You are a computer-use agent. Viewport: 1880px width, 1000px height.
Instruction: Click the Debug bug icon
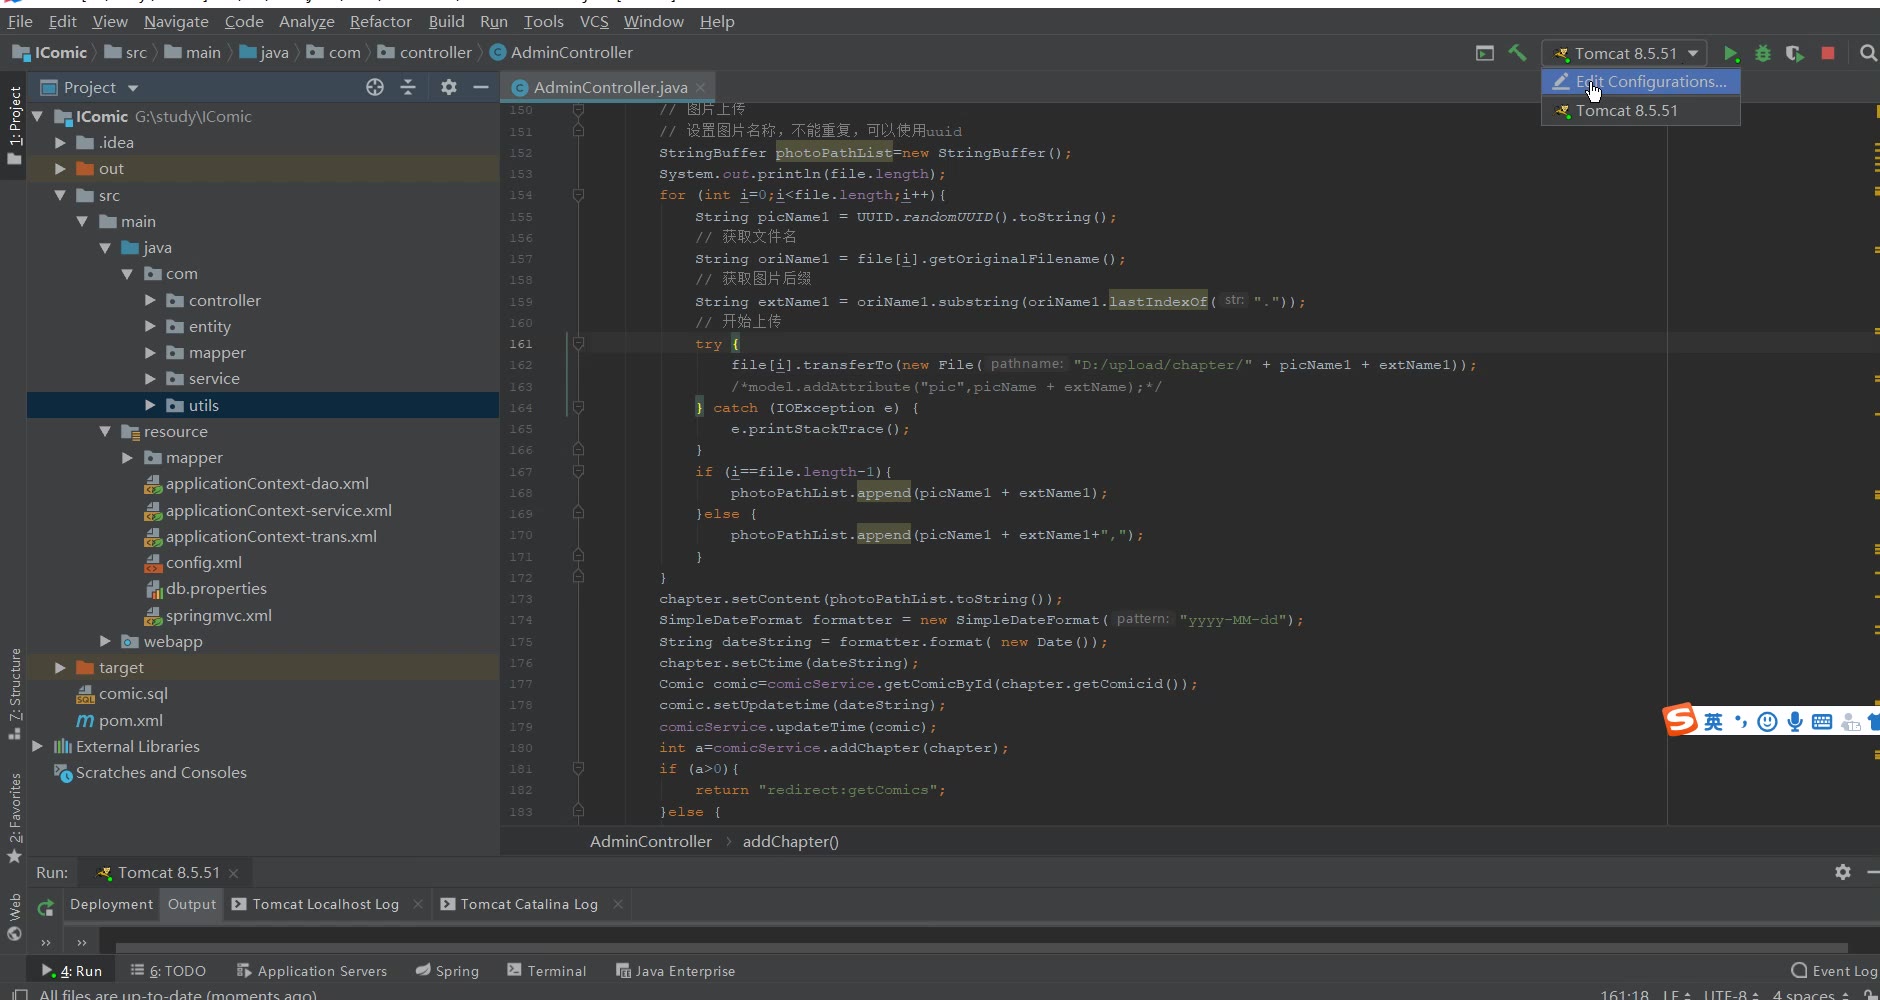pos(1763,54)
